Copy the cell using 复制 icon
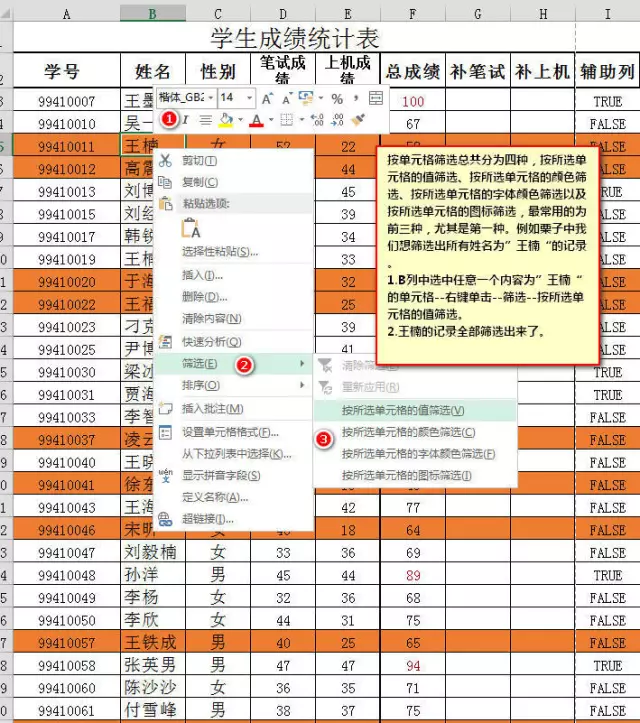The image size is (640, 723). (165, 182)
